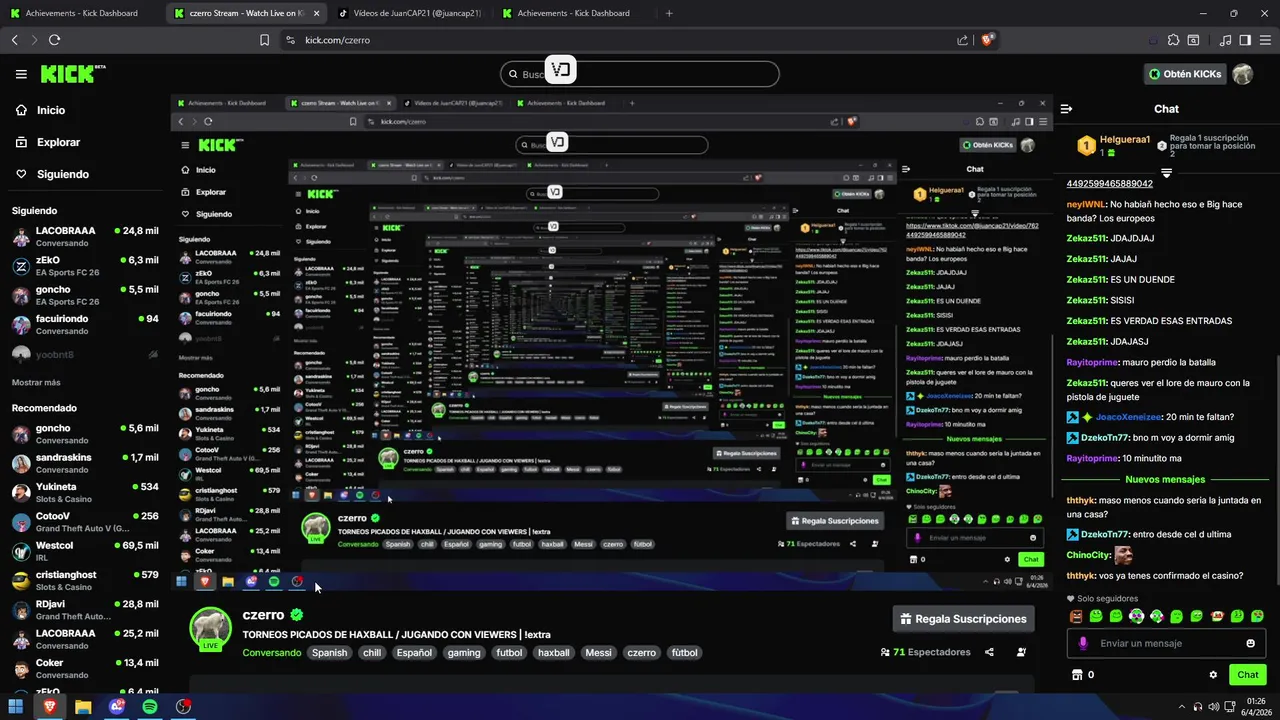Image resolution: width=1280 pixels, height=720 pixels.
Task: Collapse the chat panel arrow icon
Action: point(1066,109)
